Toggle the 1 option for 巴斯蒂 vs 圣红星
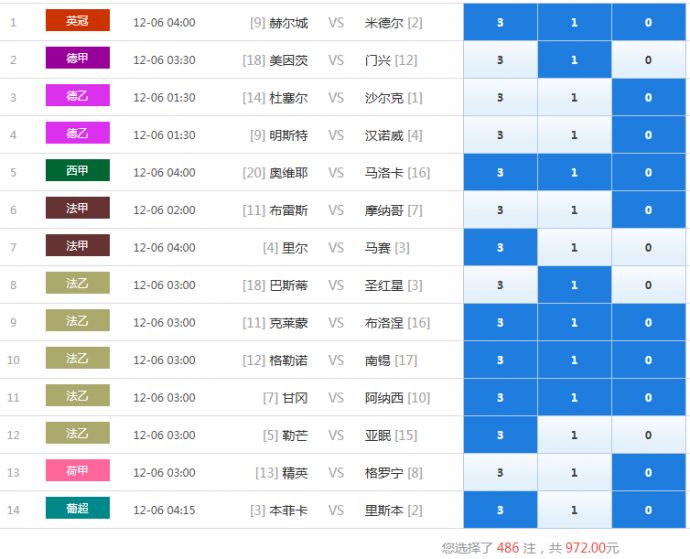Screen dimensions: 690x559 (574, 285)
